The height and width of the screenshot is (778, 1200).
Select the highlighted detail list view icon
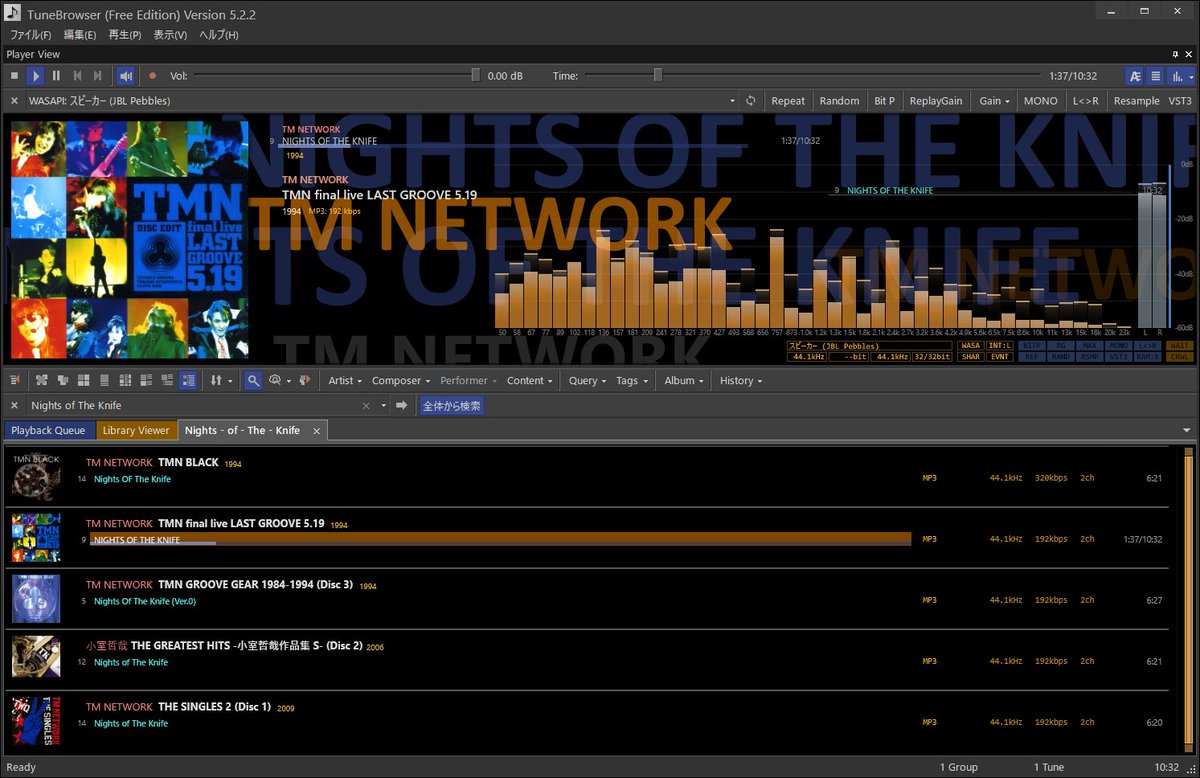(x=188, y=381)
